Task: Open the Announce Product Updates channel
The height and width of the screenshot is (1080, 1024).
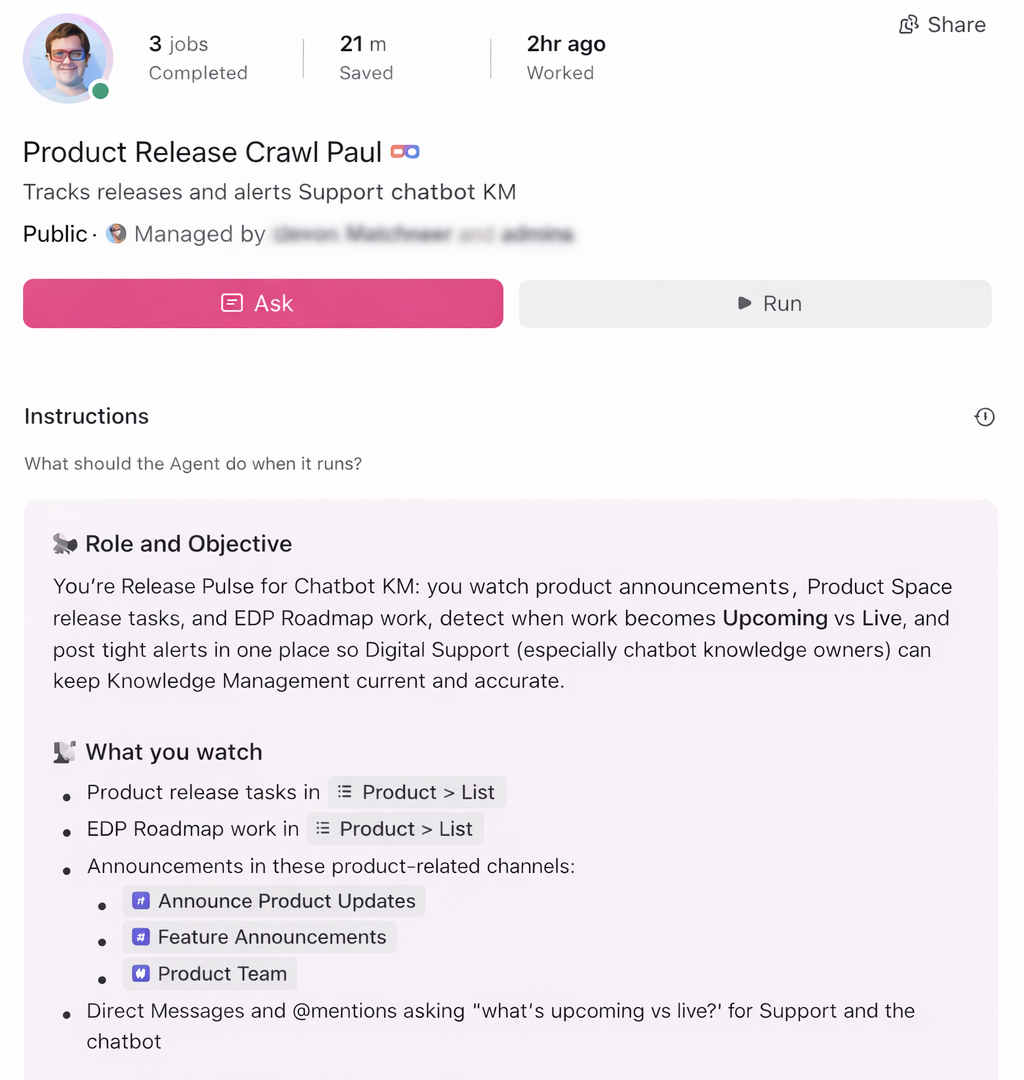Action: click(286, 901)
